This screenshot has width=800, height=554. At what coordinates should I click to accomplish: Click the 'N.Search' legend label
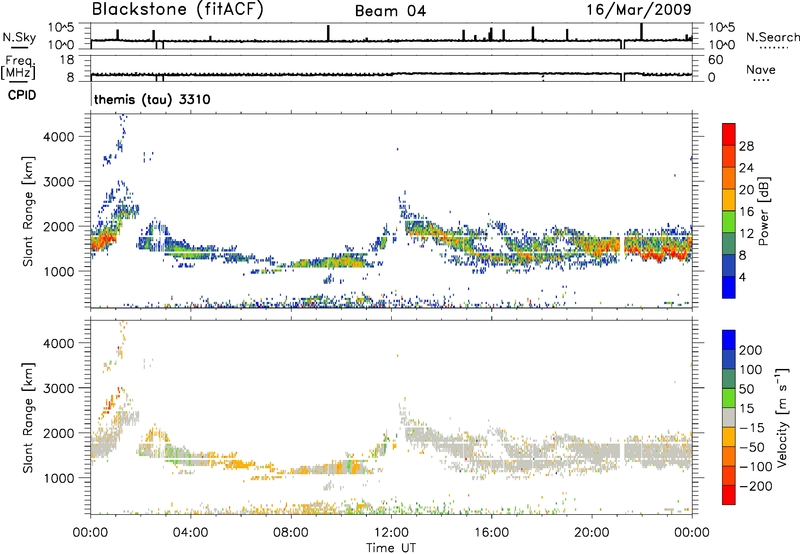[x=772, y=37]
